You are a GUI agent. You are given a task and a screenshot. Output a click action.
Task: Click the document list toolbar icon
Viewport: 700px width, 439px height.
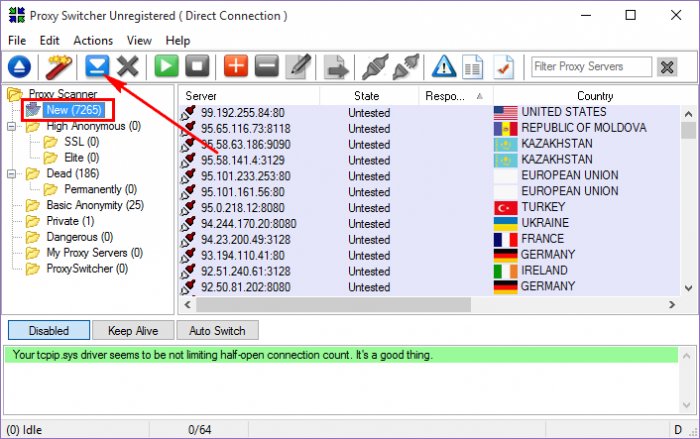[472, 67]
